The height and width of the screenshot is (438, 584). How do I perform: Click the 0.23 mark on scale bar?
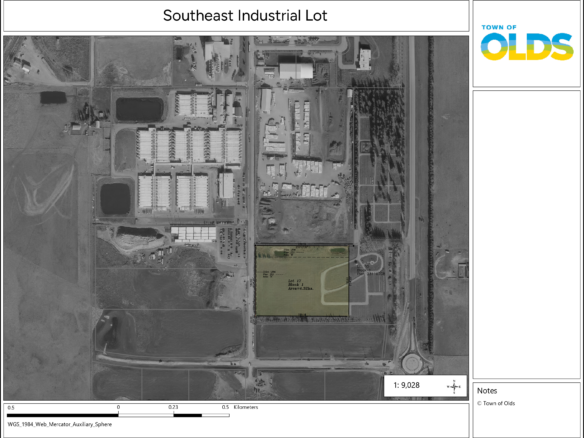tap(173, 407)
